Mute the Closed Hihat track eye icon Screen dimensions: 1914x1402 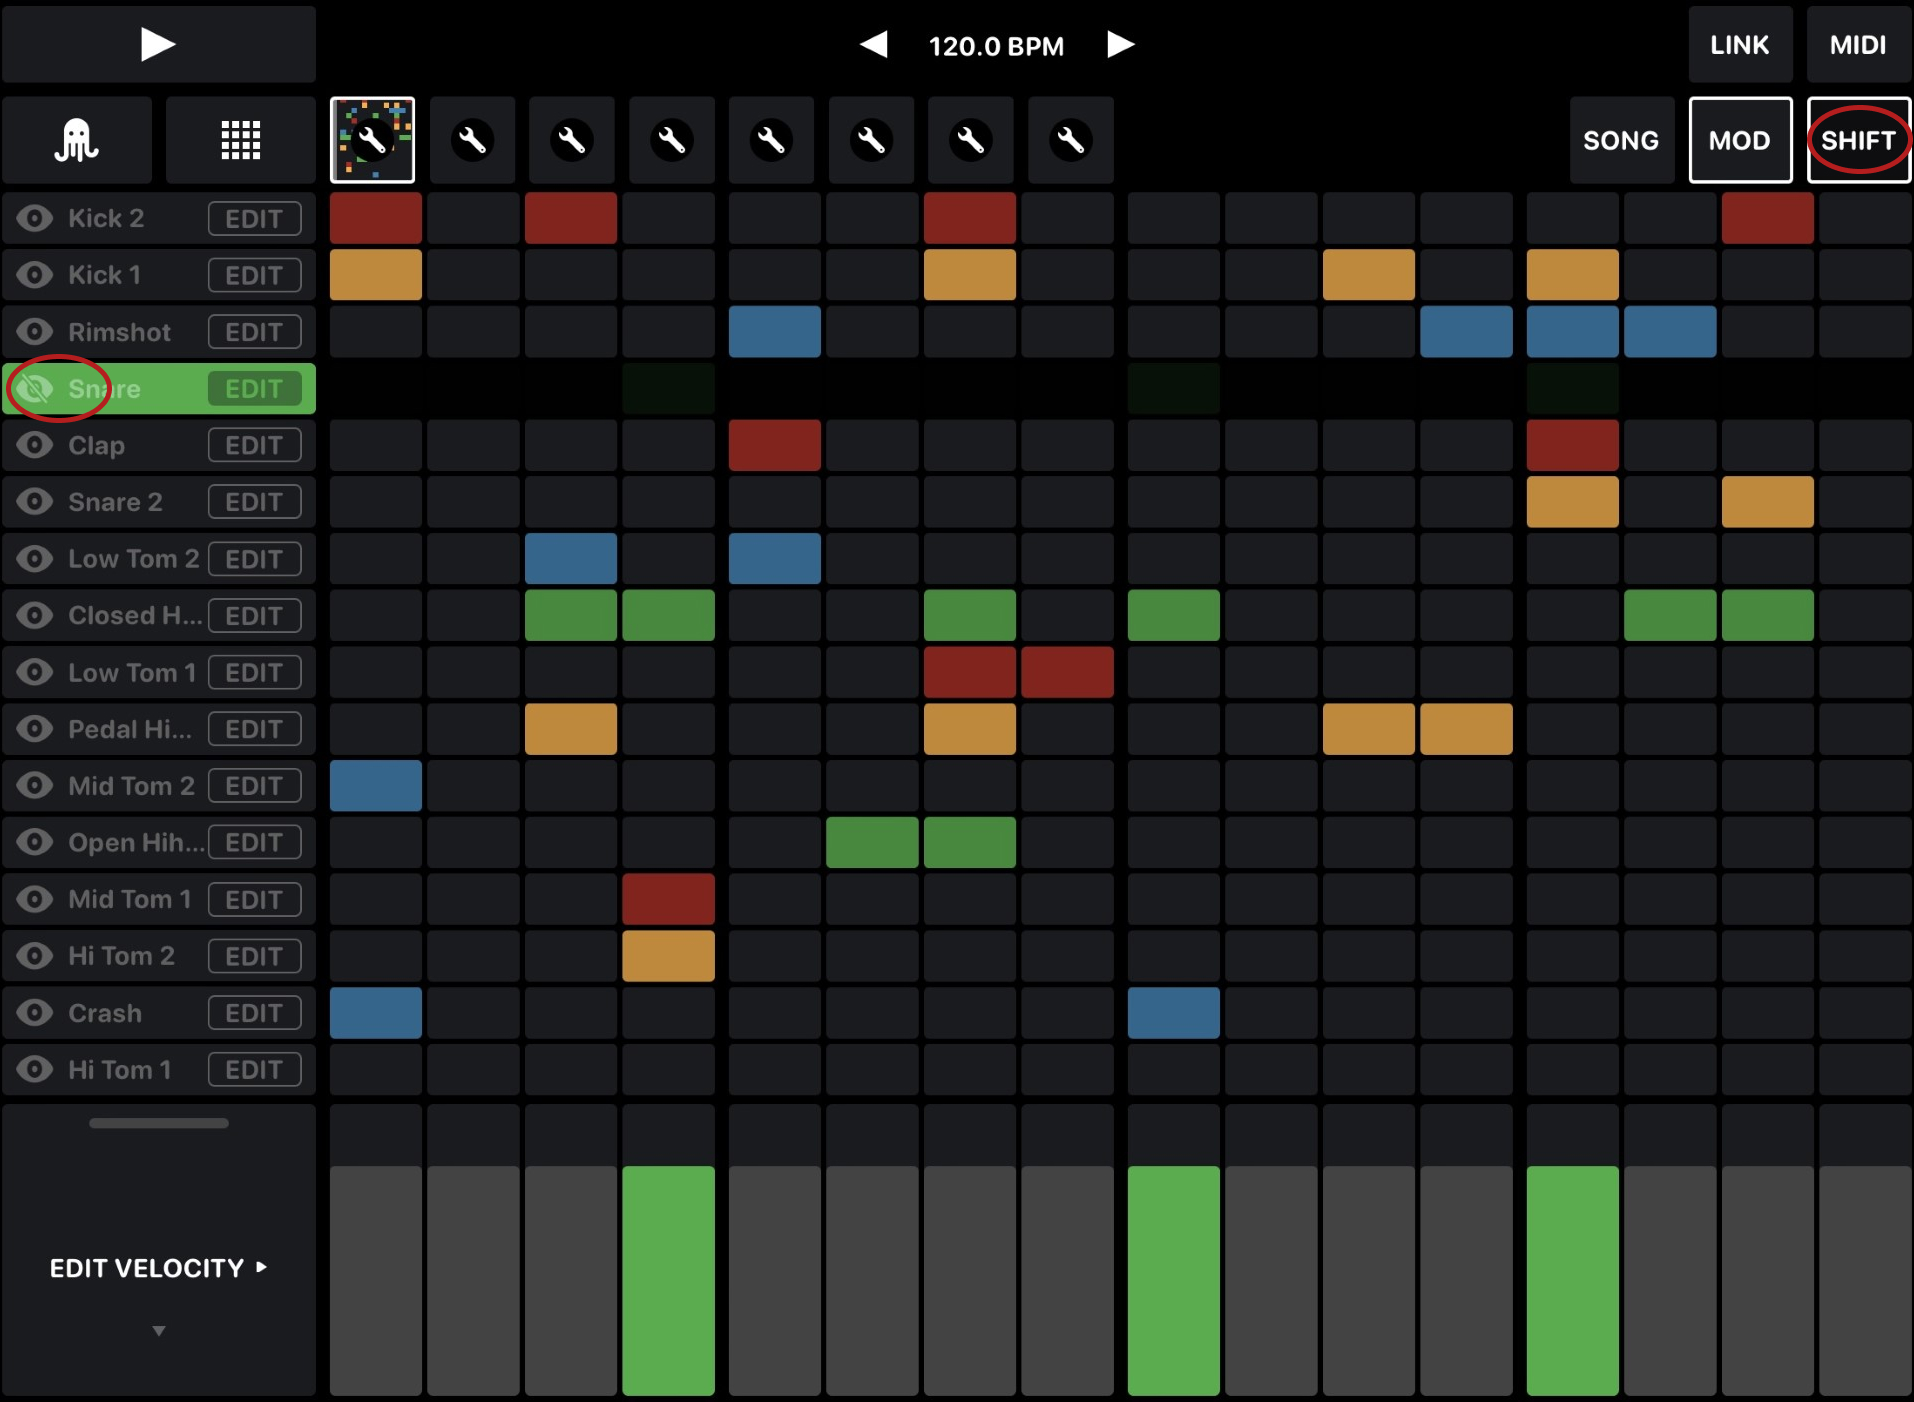(35, 616)
